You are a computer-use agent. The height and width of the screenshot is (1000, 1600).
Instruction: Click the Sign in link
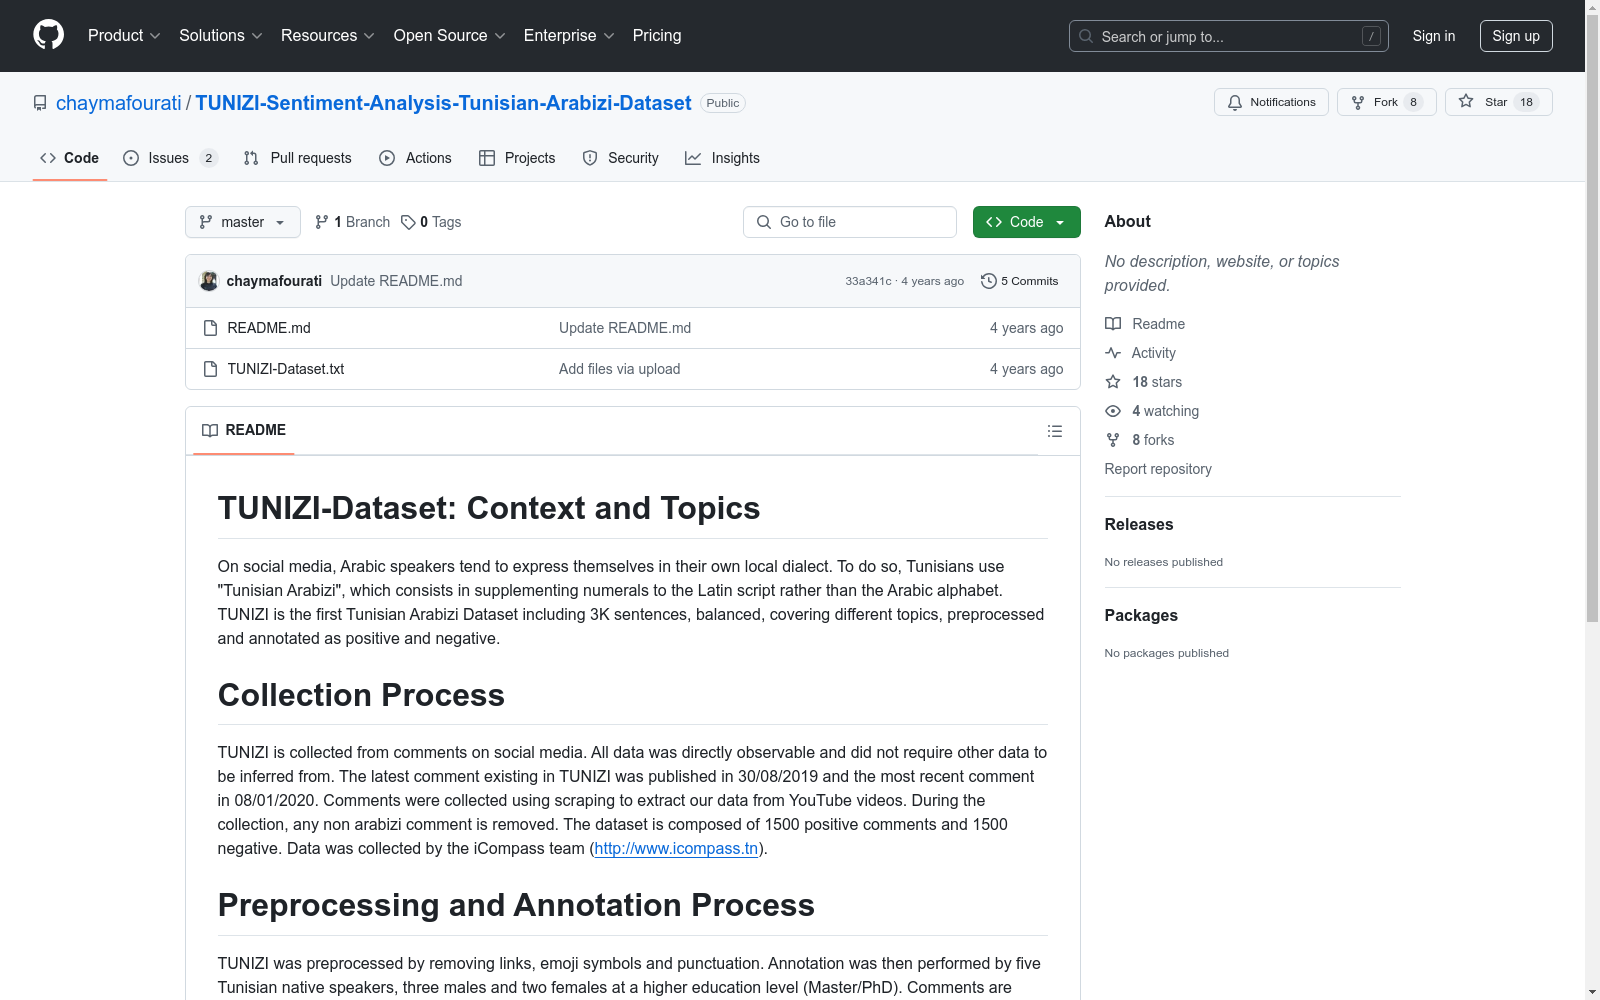[1434, 36]
